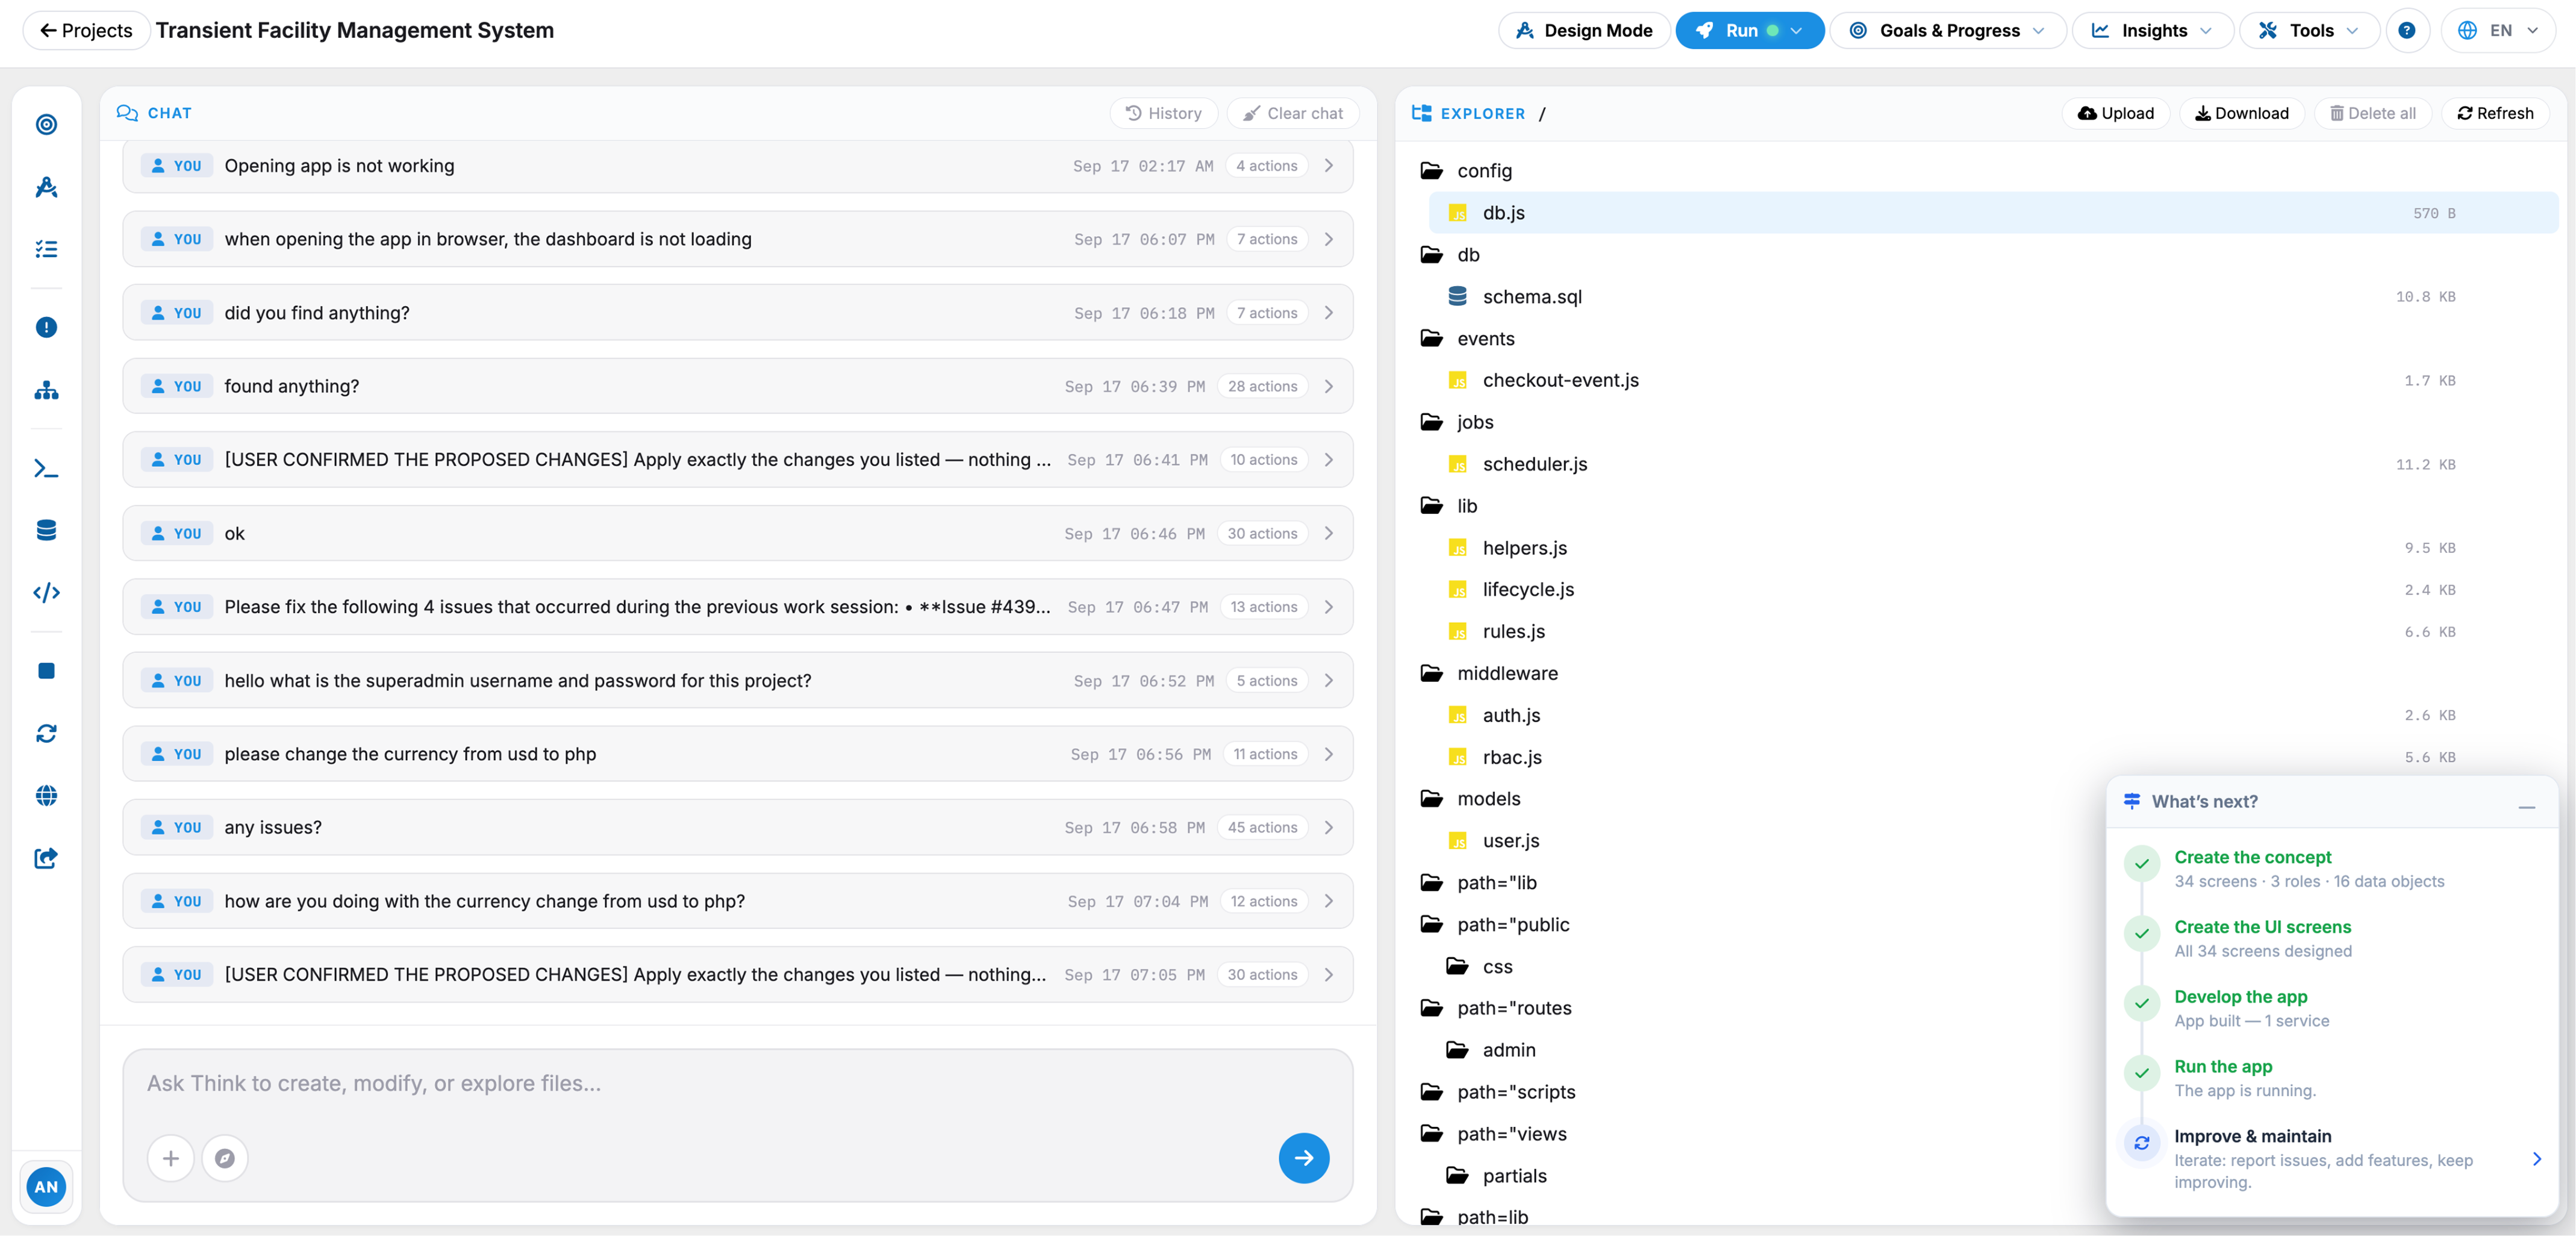Open the database icon in left sidebar
This screenshot has height=1236, width=2576.
(x=46, y=530)
